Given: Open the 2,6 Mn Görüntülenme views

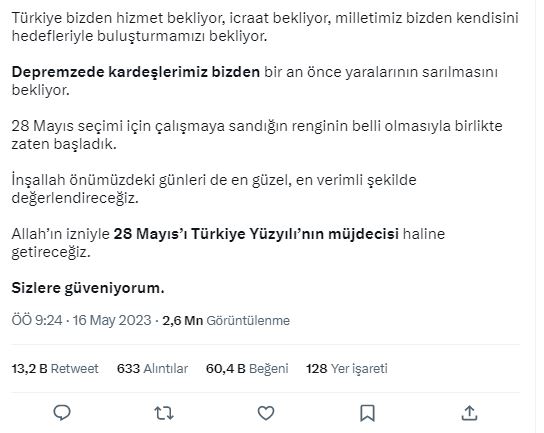Looking at the screenshot, I should coord(226,320).
